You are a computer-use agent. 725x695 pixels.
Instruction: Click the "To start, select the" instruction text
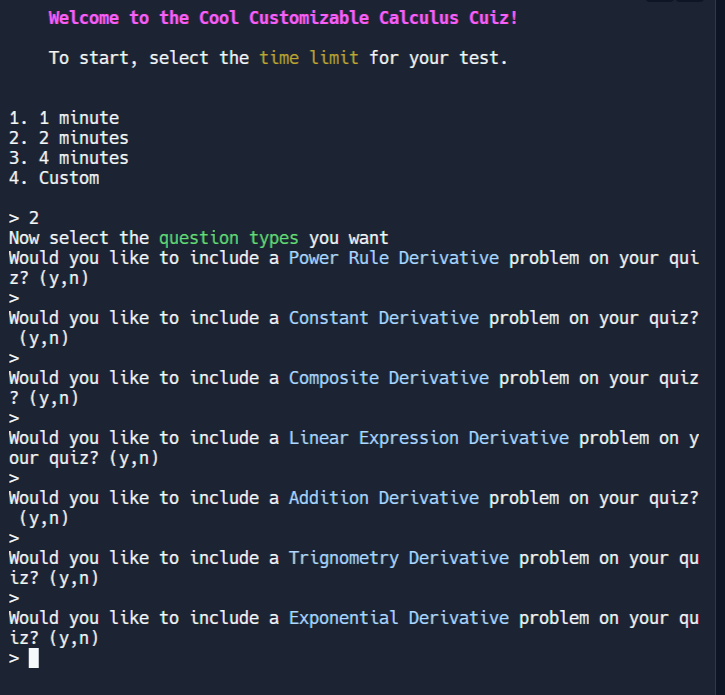click(148, 58)
